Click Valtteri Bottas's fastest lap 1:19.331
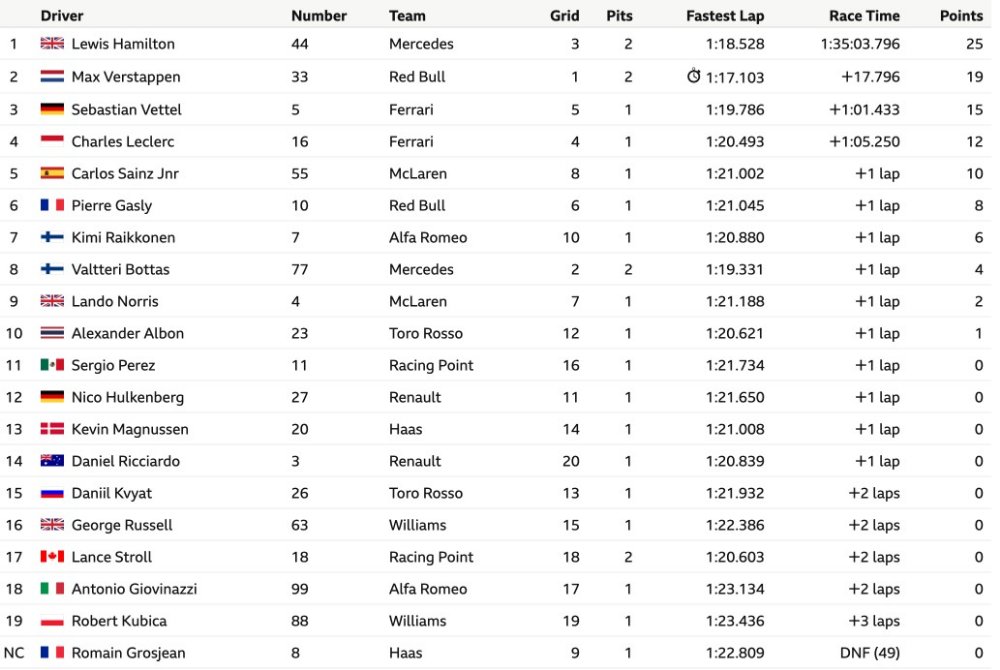The height and width of the screenshot is (670, 1000). (x=735, y=269)
